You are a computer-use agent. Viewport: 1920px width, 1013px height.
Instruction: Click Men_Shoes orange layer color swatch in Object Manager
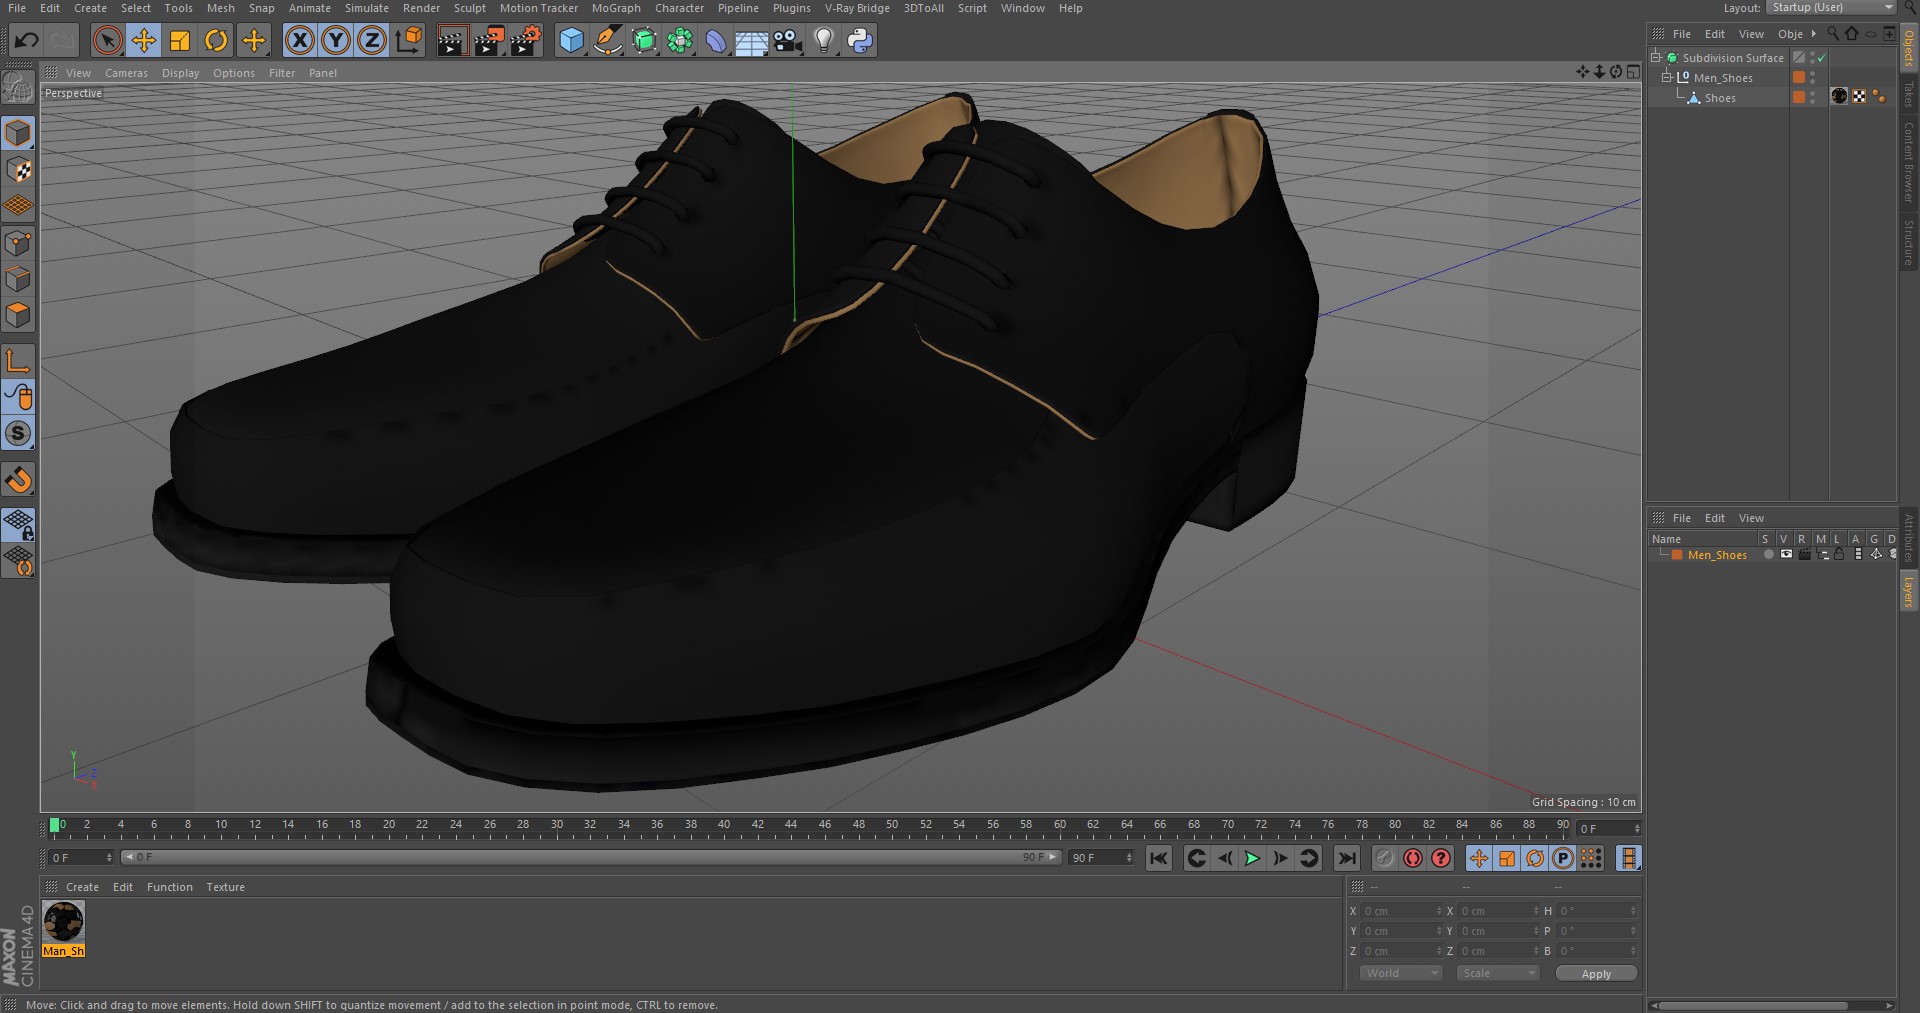(x=1799, y=77)
